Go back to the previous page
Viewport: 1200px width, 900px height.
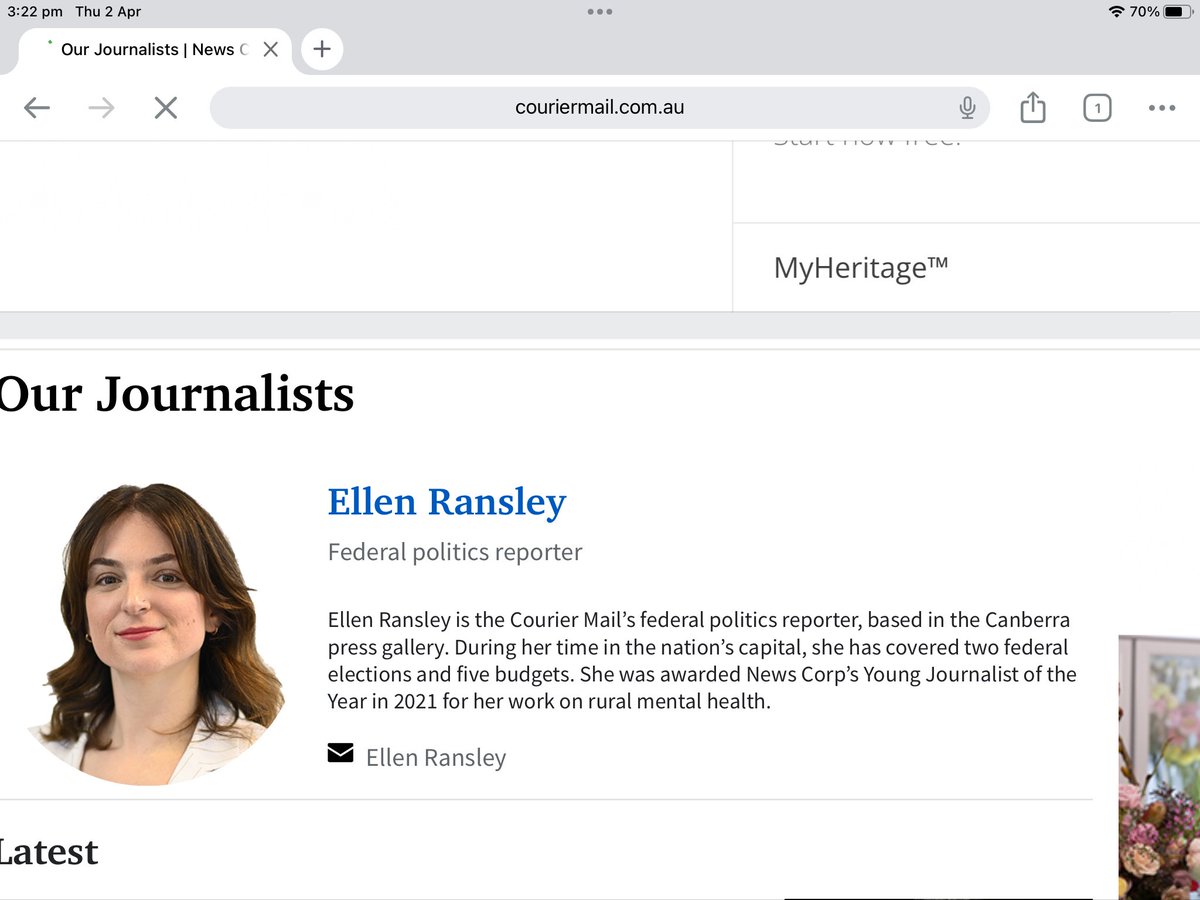(x=37, y=108)
